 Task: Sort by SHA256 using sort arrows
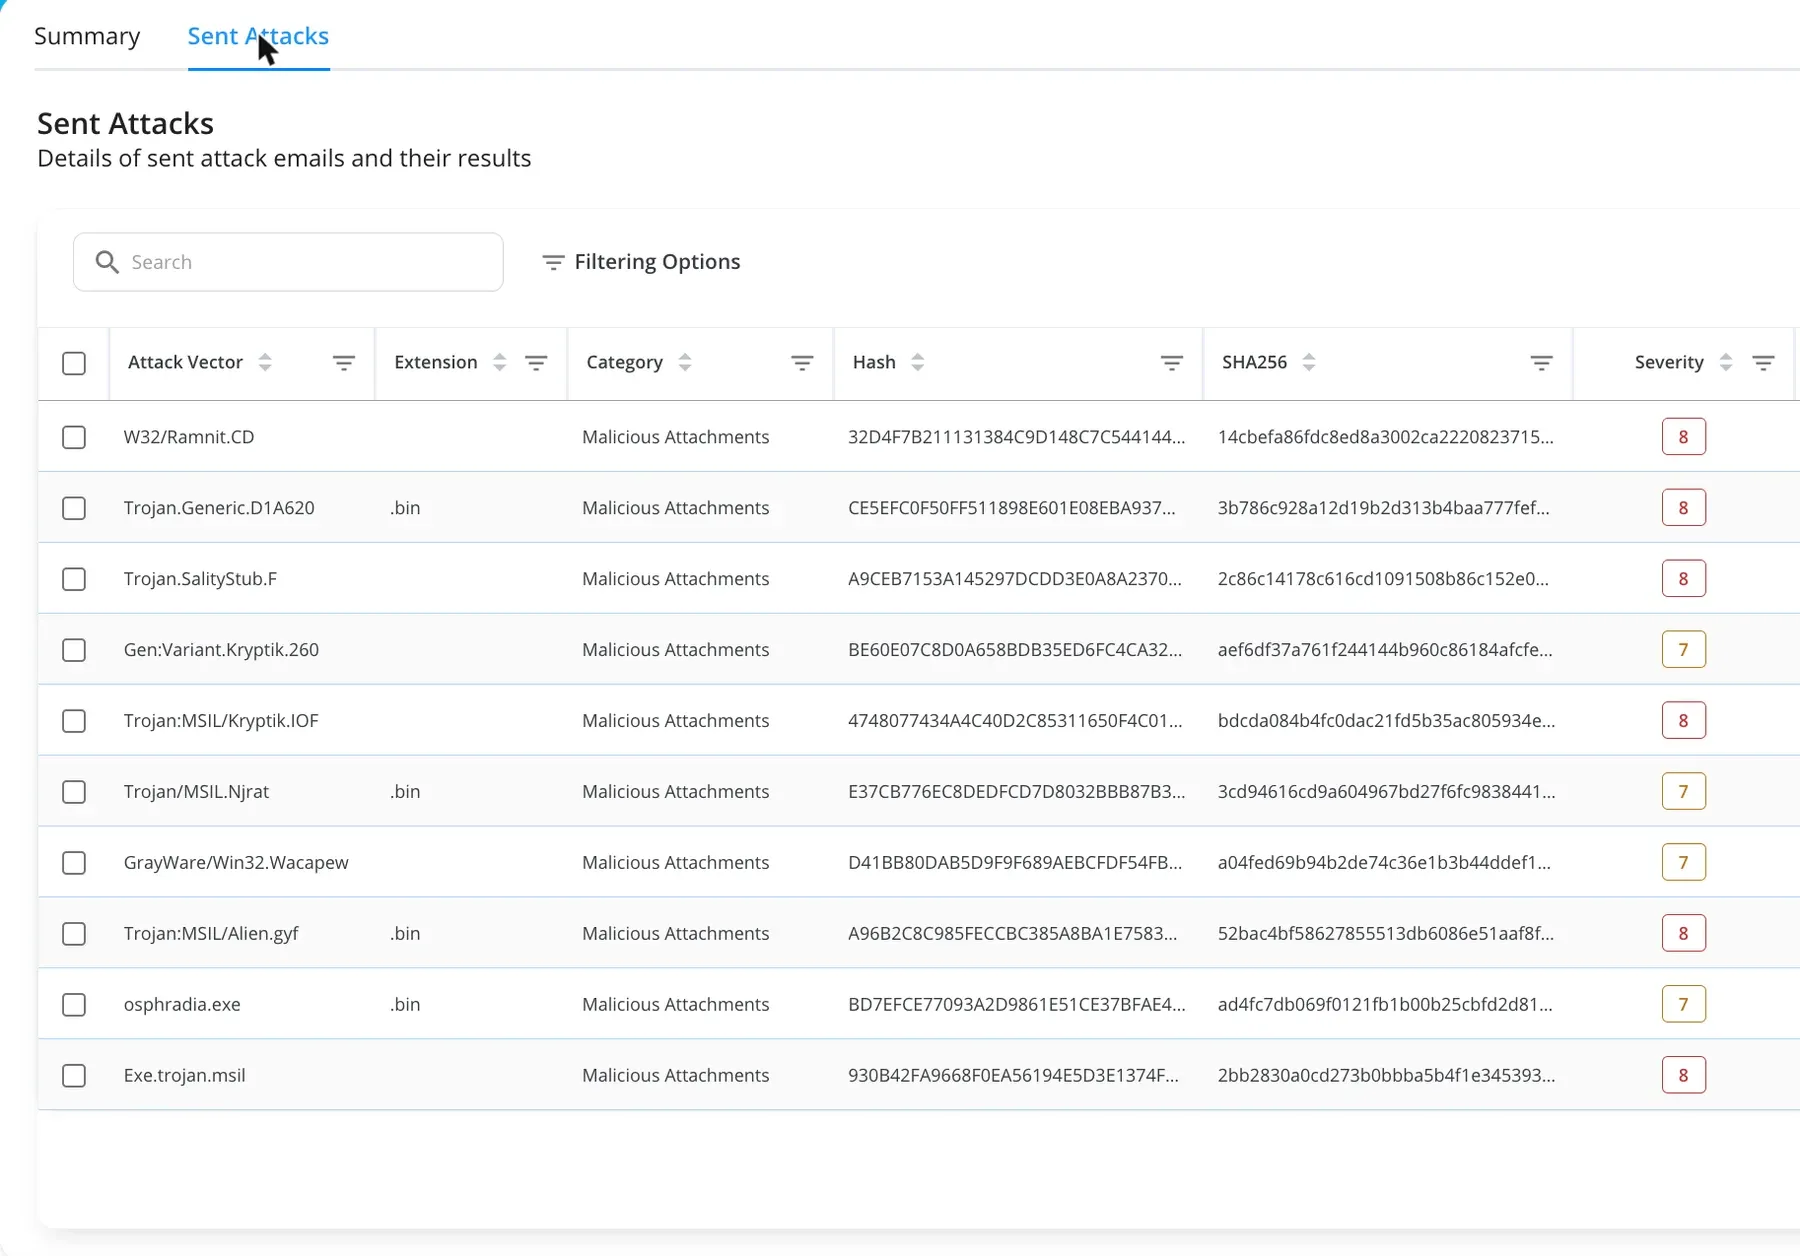[1309, 362]
